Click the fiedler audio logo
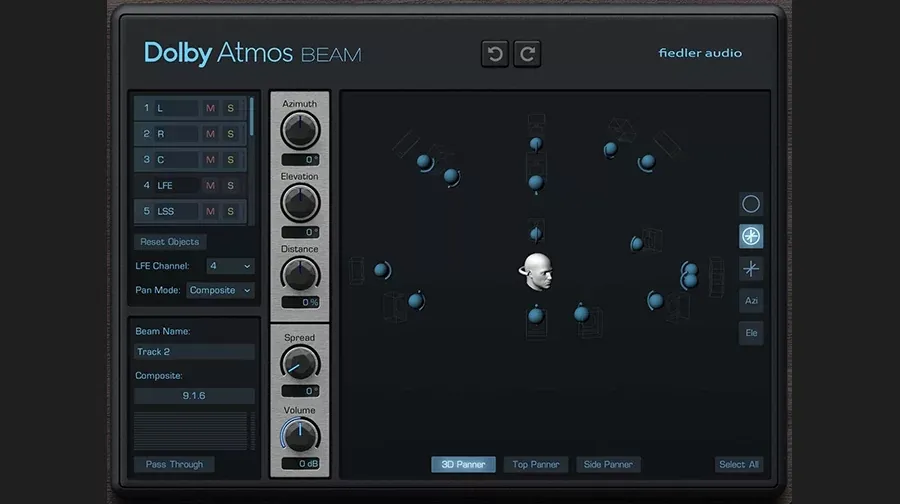The width and height of the screenshot is (900, 504). point(700,53)
